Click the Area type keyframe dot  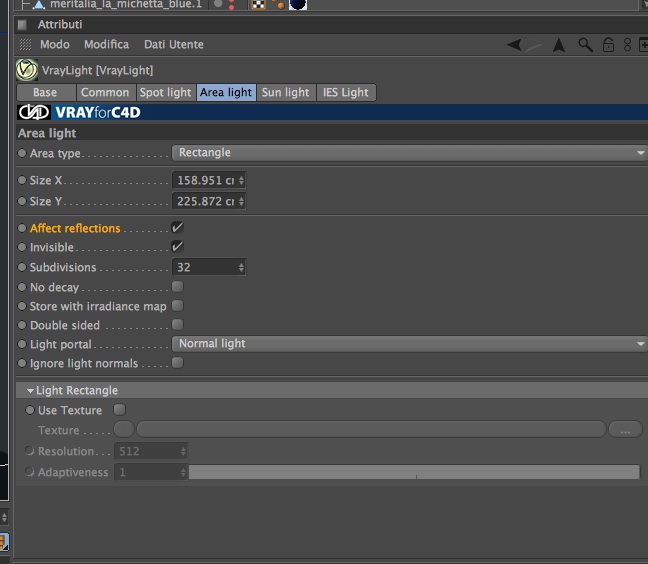coord(22,153)
